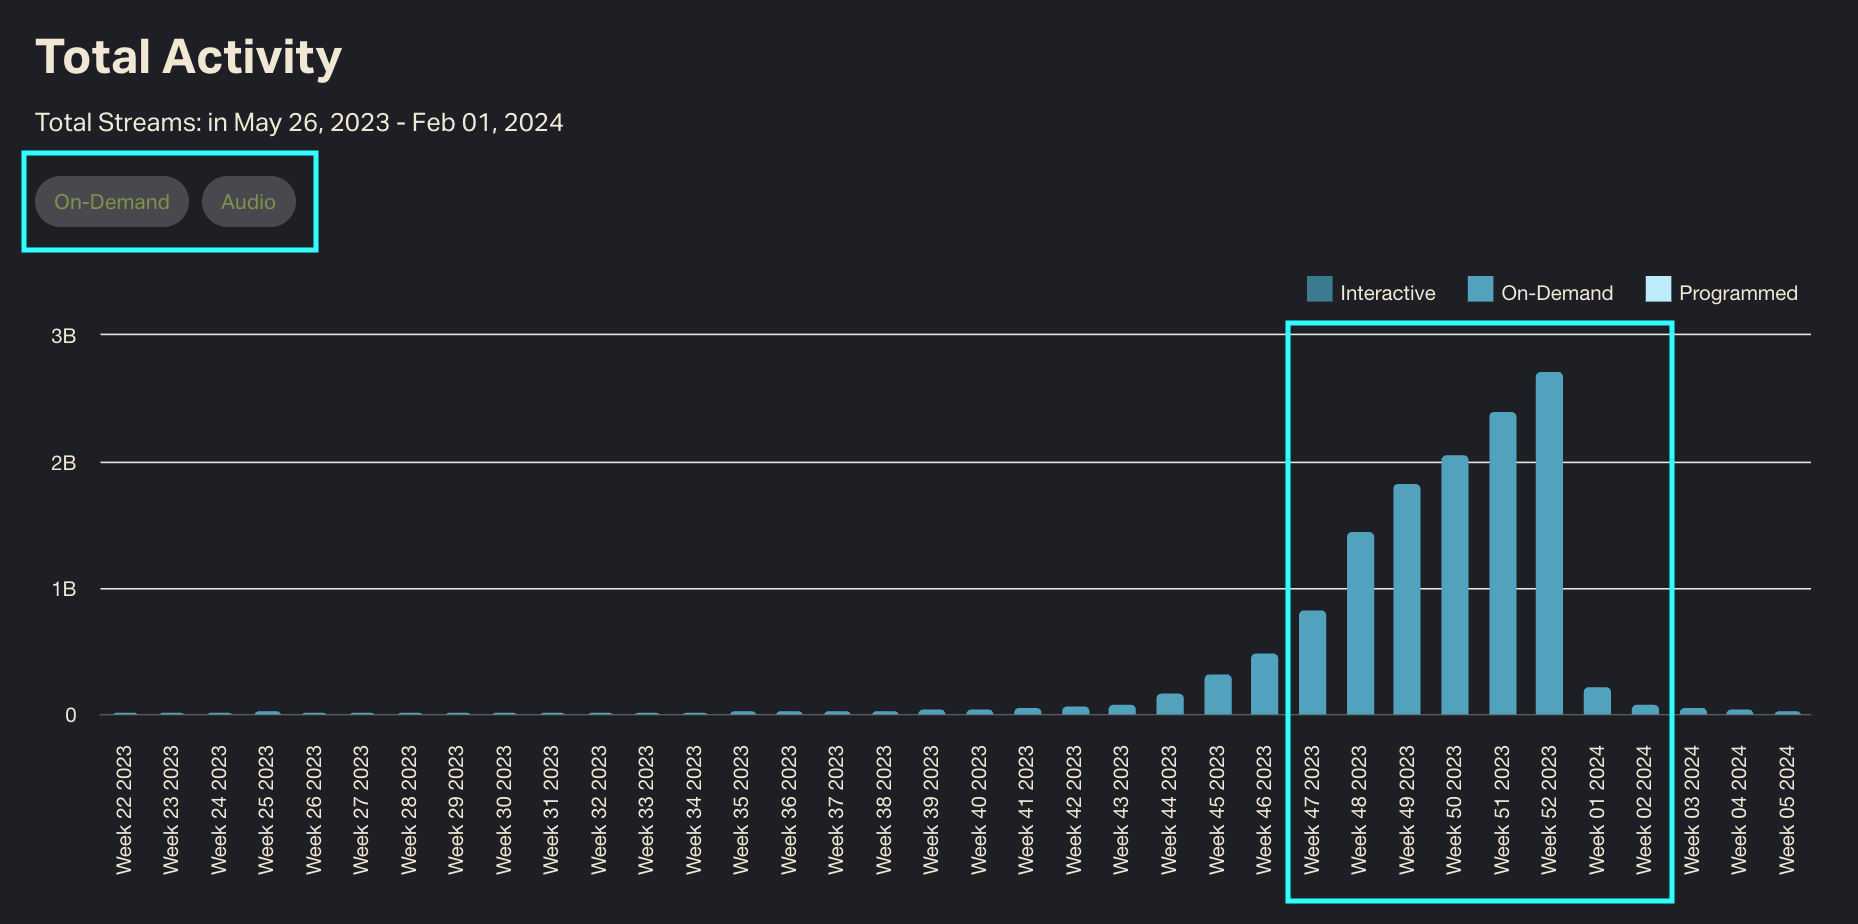Click the Week 22 2023 axis label
Viewport: 1858px width, 924px height.
124,809
